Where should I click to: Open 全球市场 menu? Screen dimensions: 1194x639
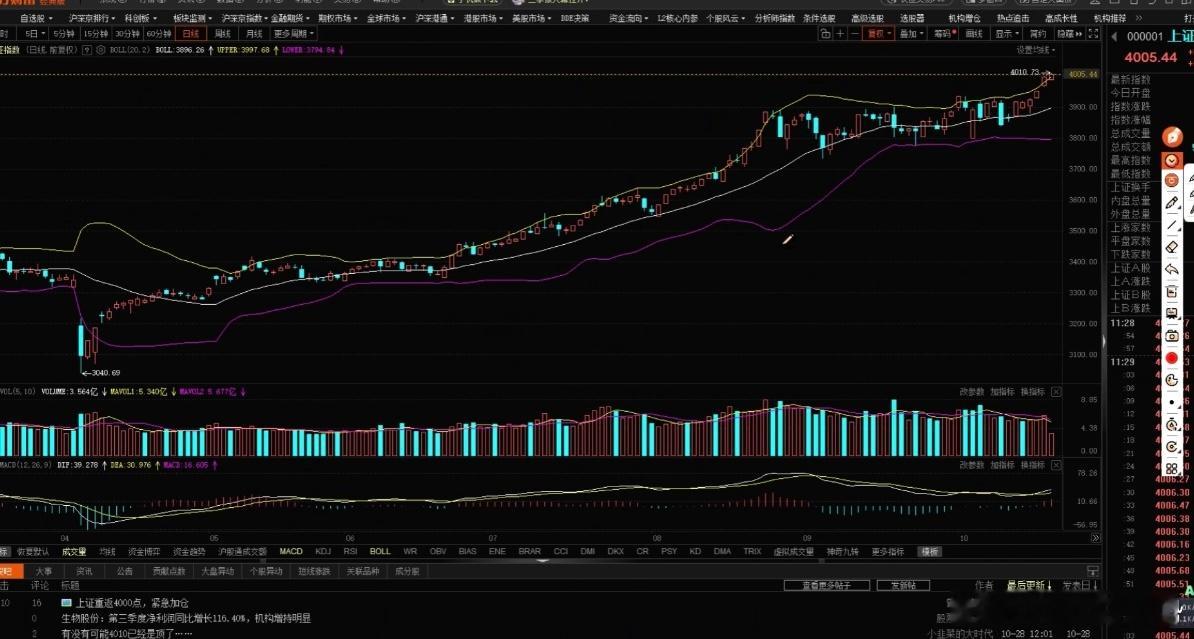click(385, 18)
